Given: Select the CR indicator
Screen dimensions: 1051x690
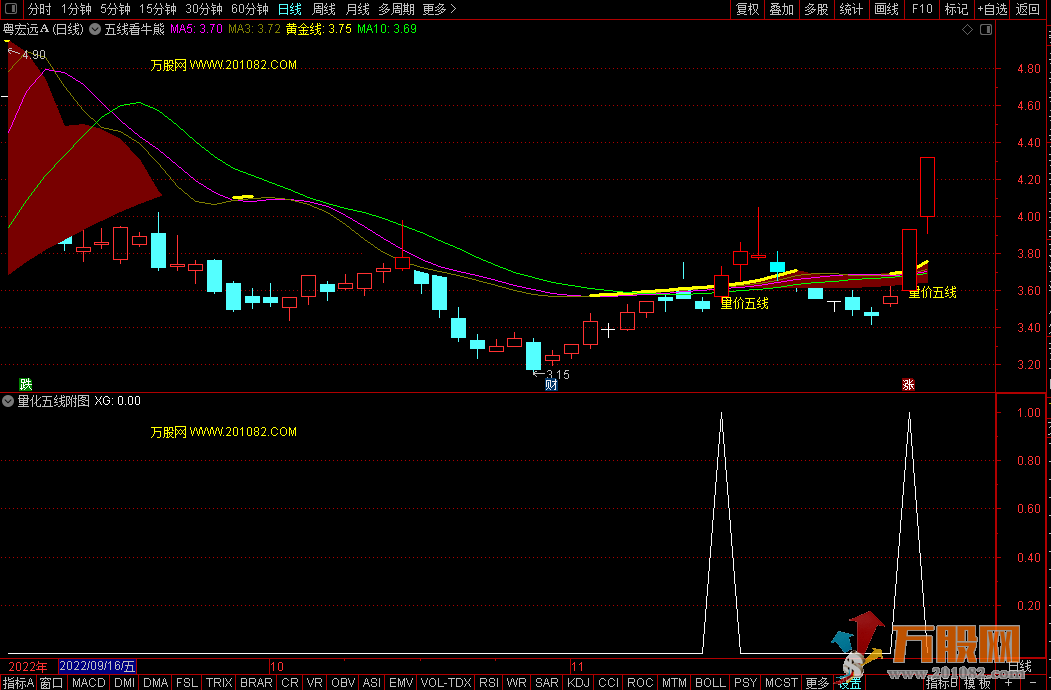Looking at the screenshot, I should 290,683.
